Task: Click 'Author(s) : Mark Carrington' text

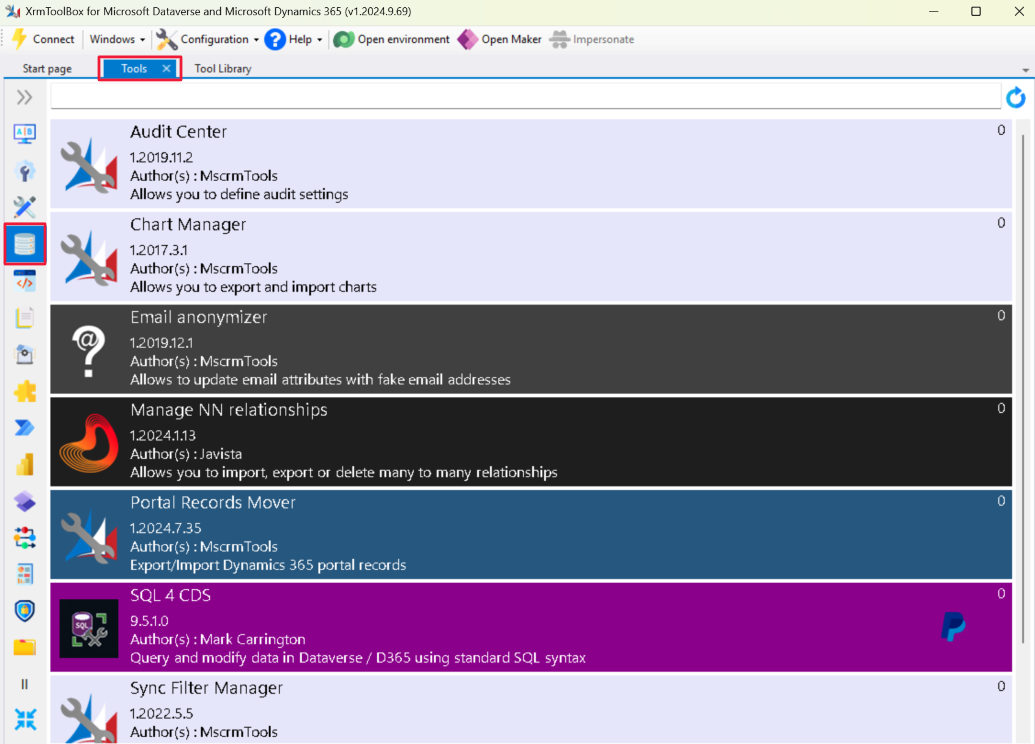Action: coord(217,640)
